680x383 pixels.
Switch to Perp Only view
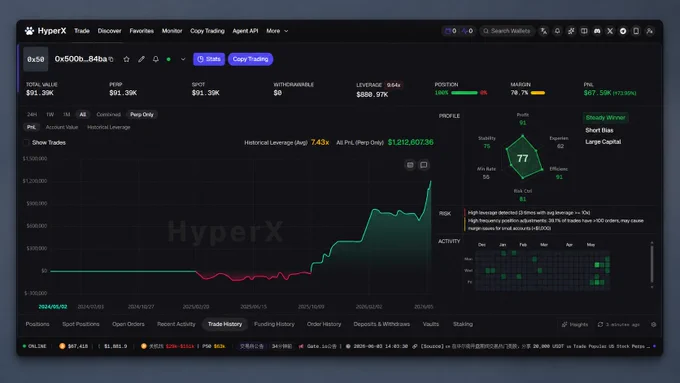(142, 115)
